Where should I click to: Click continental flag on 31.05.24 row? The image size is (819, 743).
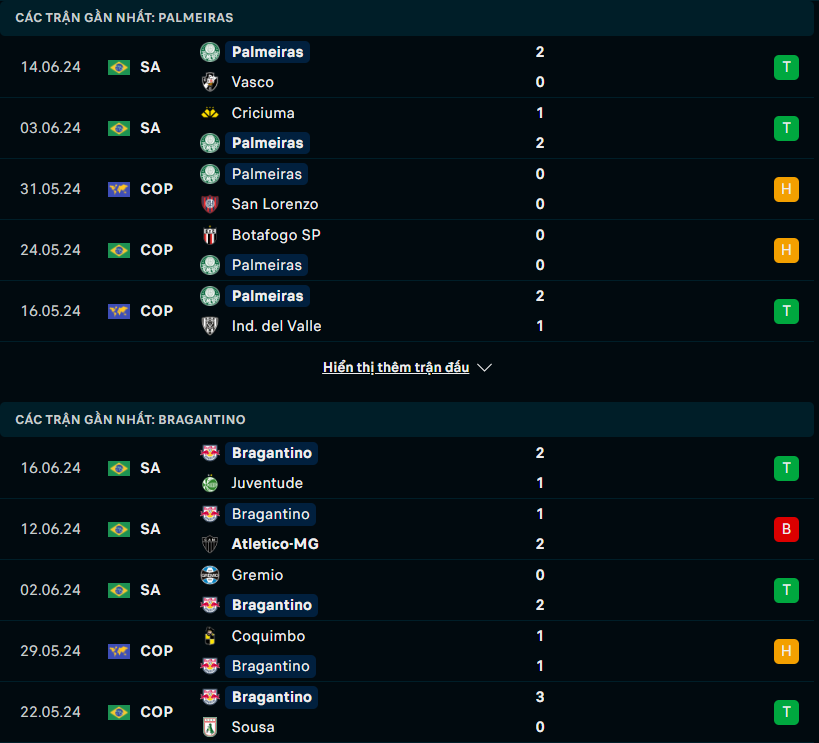click(119, 189)
